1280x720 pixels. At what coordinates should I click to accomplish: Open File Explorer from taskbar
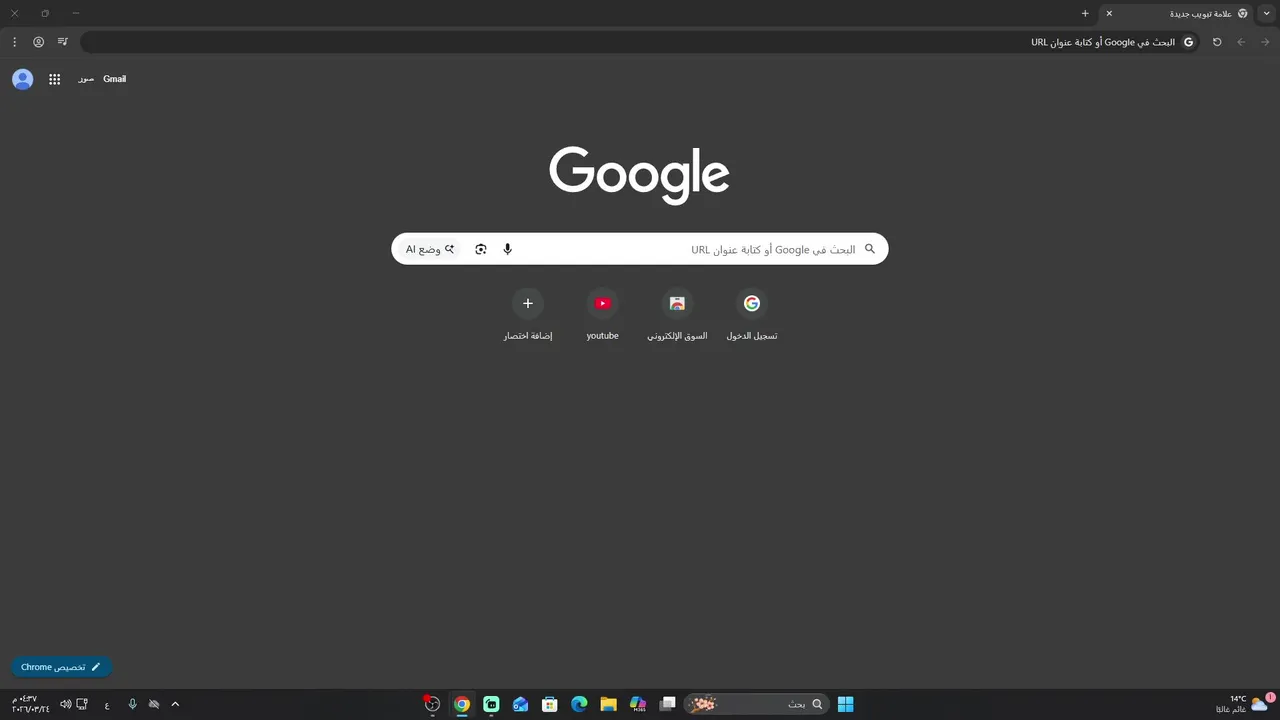pyautogui.click(x=608, y=704)
